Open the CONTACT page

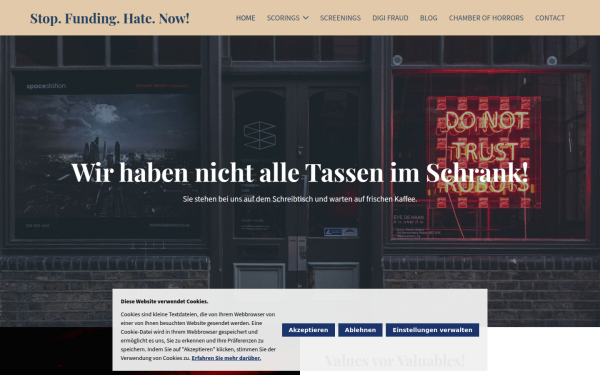tap(550, 18)
